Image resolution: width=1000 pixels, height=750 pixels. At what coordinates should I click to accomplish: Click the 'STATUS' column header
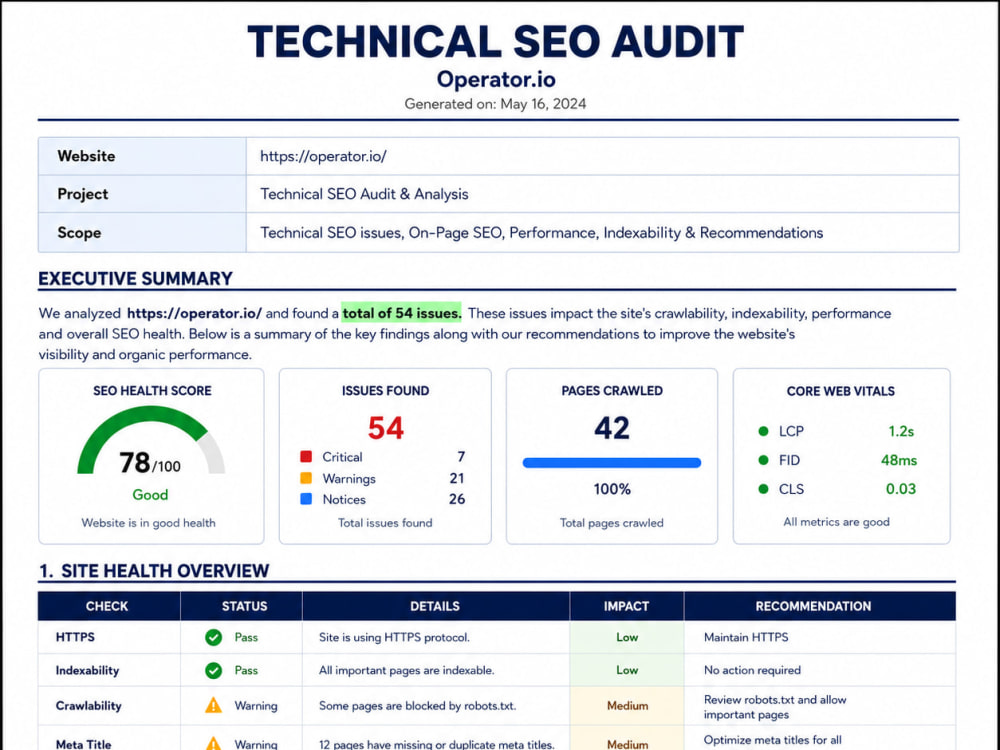[244, 606]
